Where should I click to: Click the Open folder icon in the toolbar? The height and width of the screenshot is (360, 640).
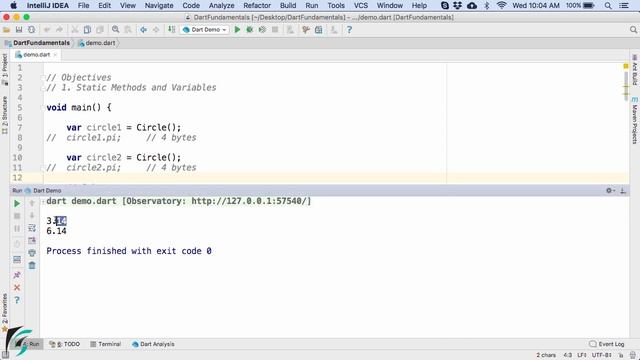pyautogui.click(x=6, y=30)
